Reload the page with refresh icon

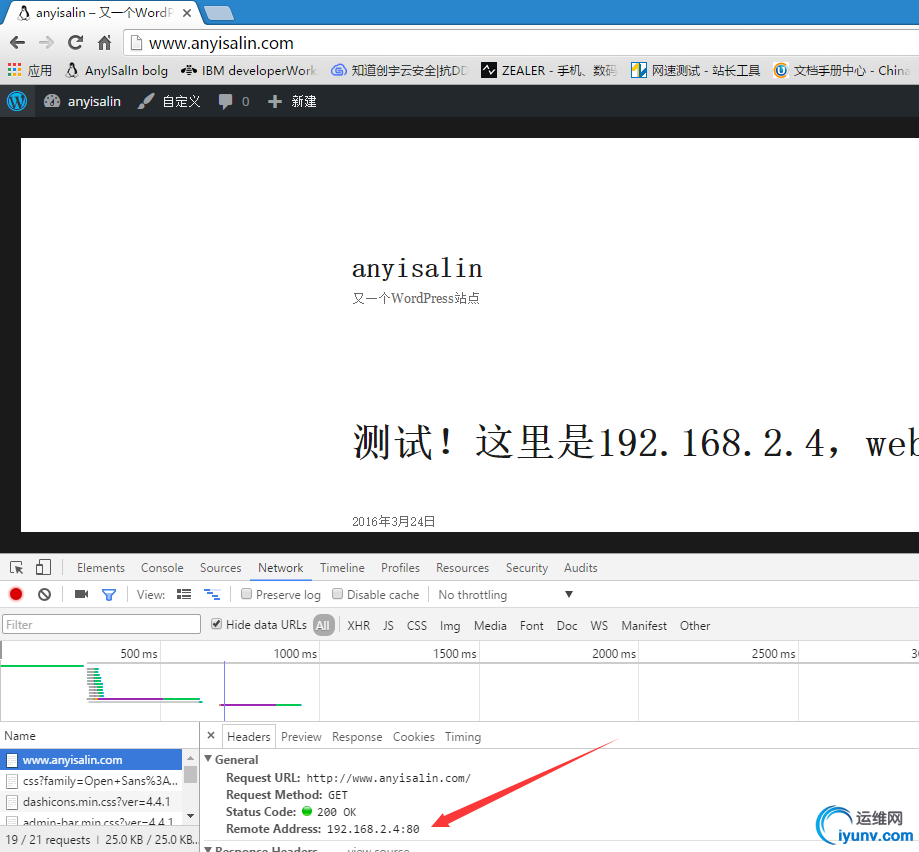[x=76, y=43]
